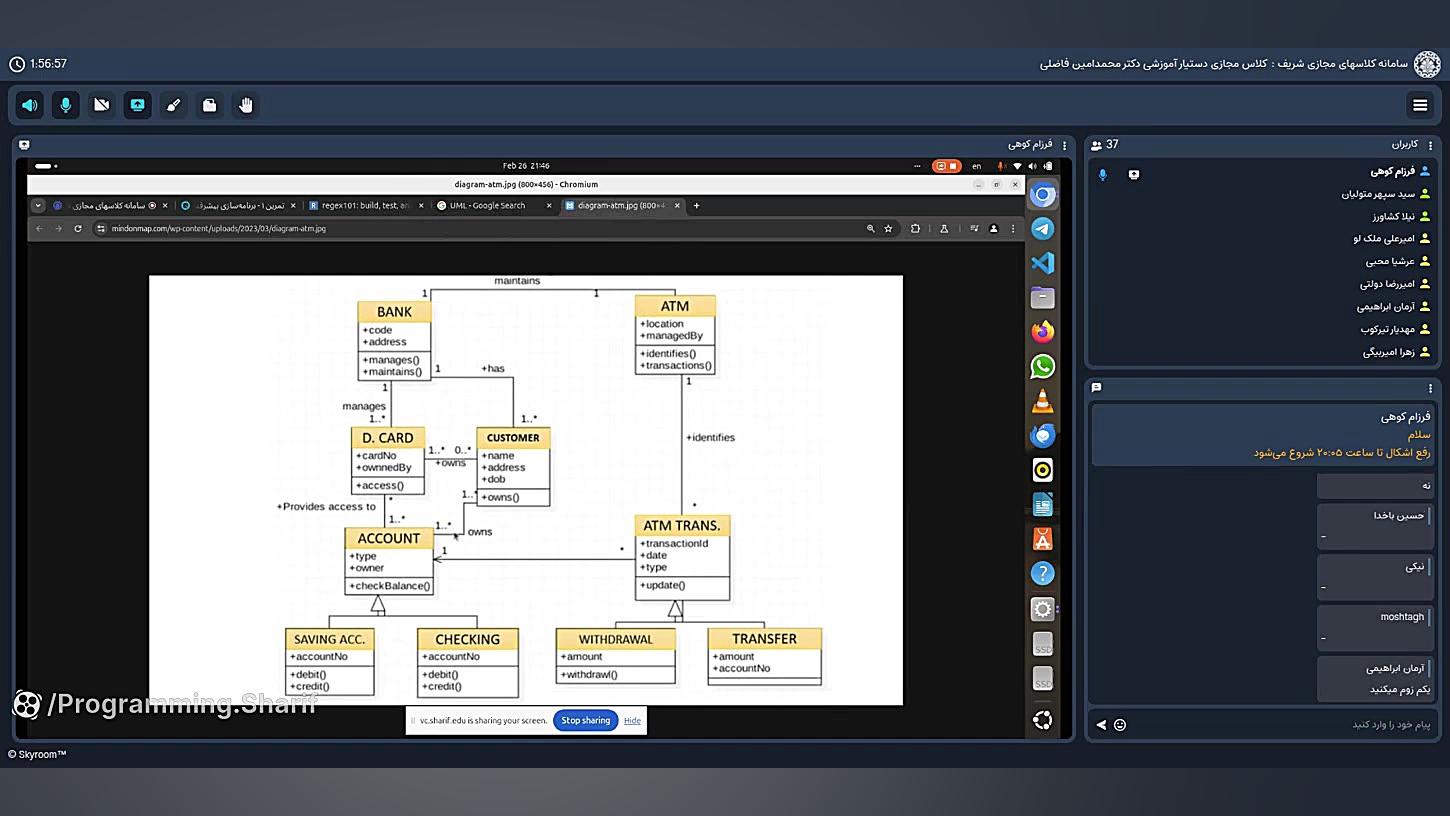Switch to سامانه کلاسهای مجازی browser tab

pyautogui.click(x=110, y=205)
